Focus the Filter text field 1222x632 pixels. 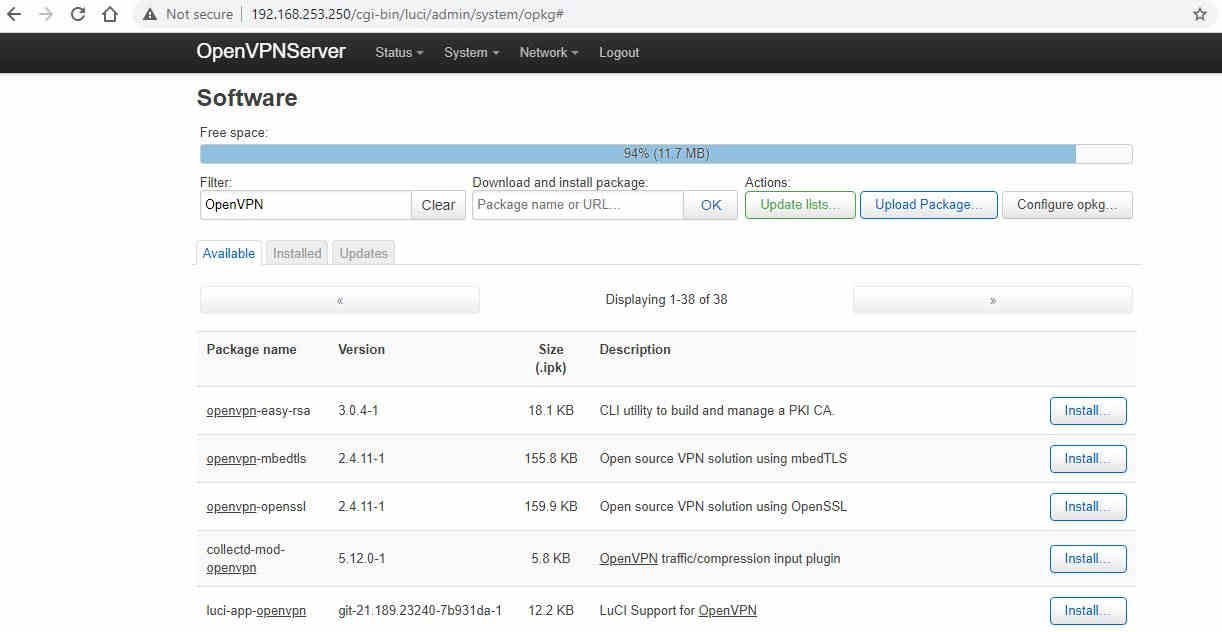pos(306,205)
